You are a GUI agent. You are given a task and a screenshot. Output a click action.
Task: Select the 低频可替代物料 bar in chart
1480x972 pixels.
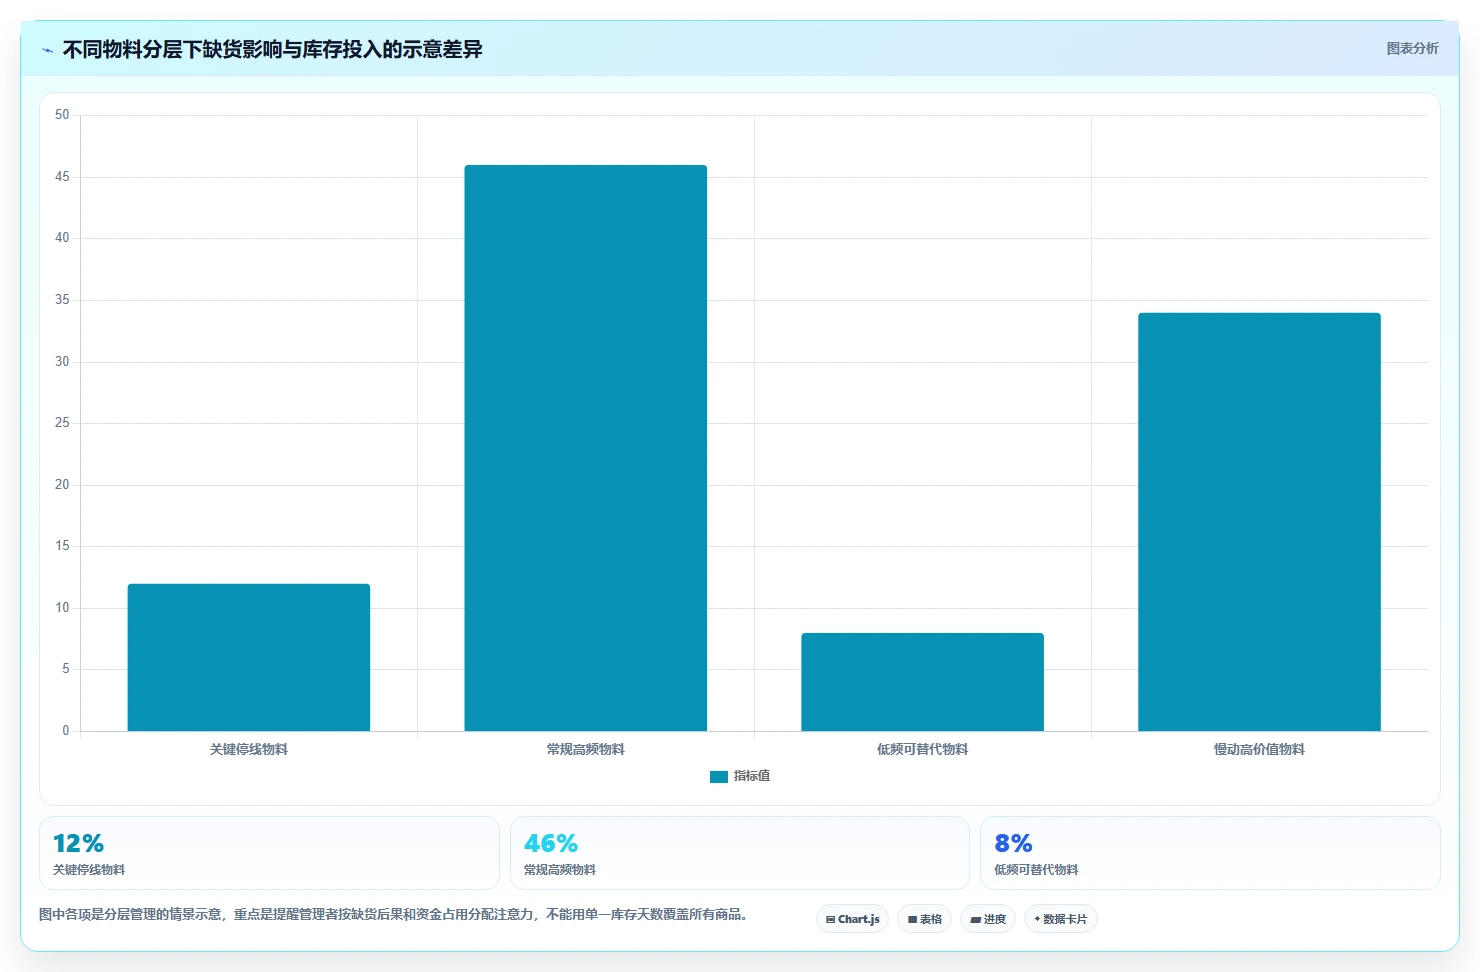pos(922,682)
